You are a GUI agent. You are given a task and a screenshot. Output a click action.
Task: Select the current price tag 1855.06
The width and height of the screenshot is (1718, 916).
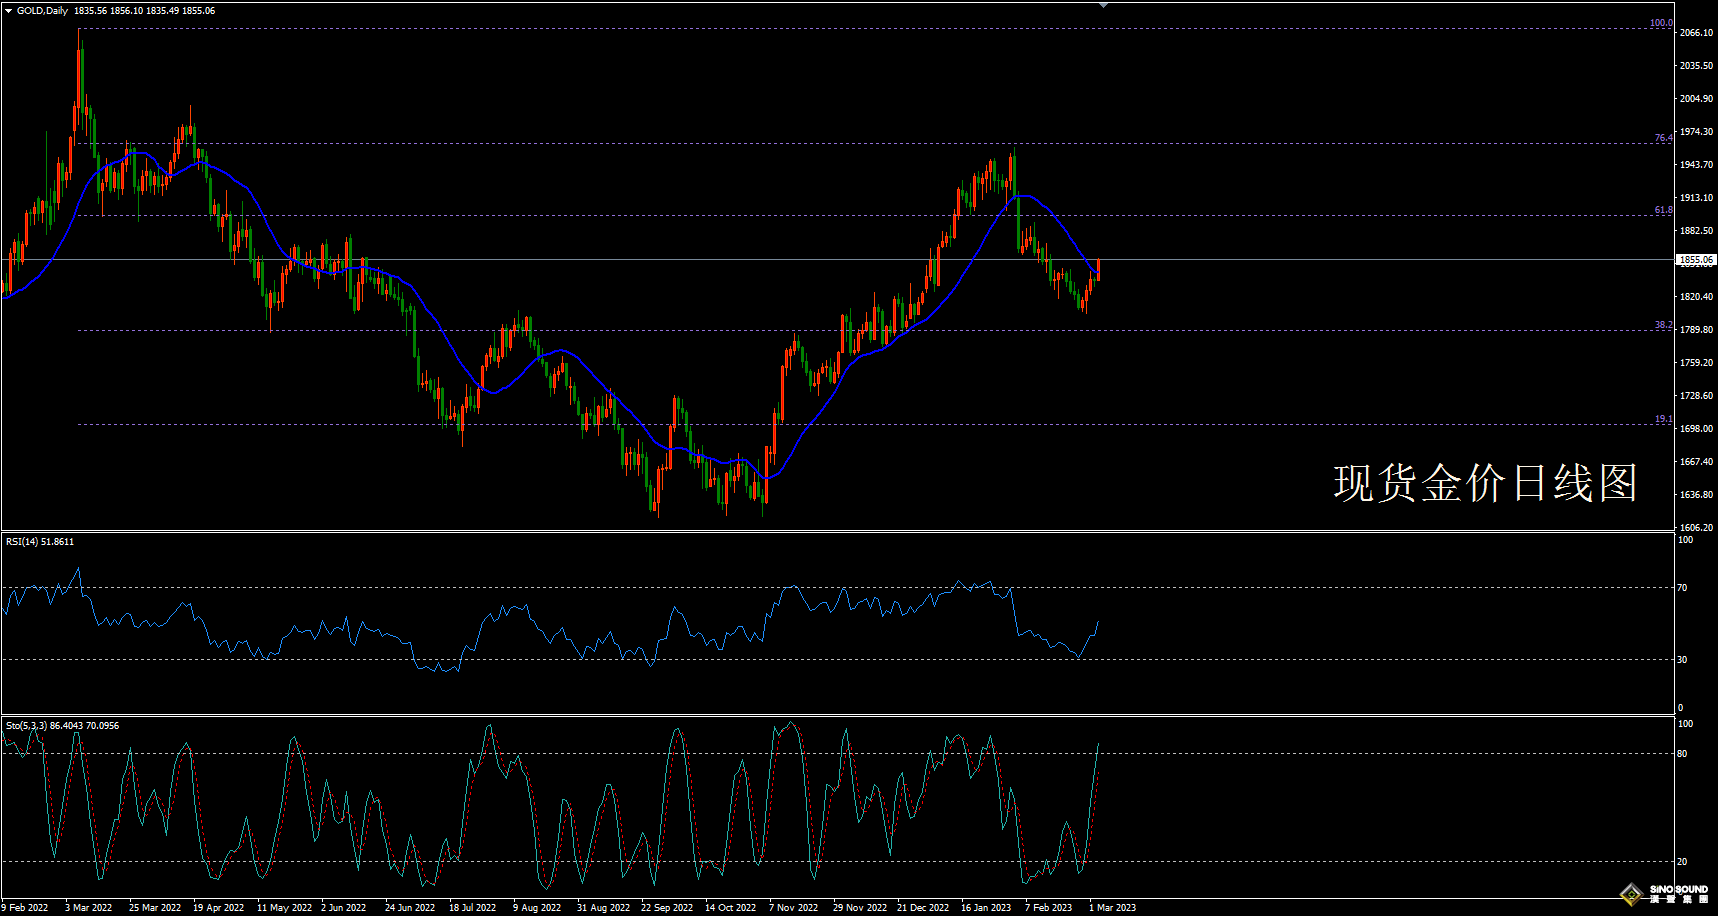click(x=1696, y=260)
